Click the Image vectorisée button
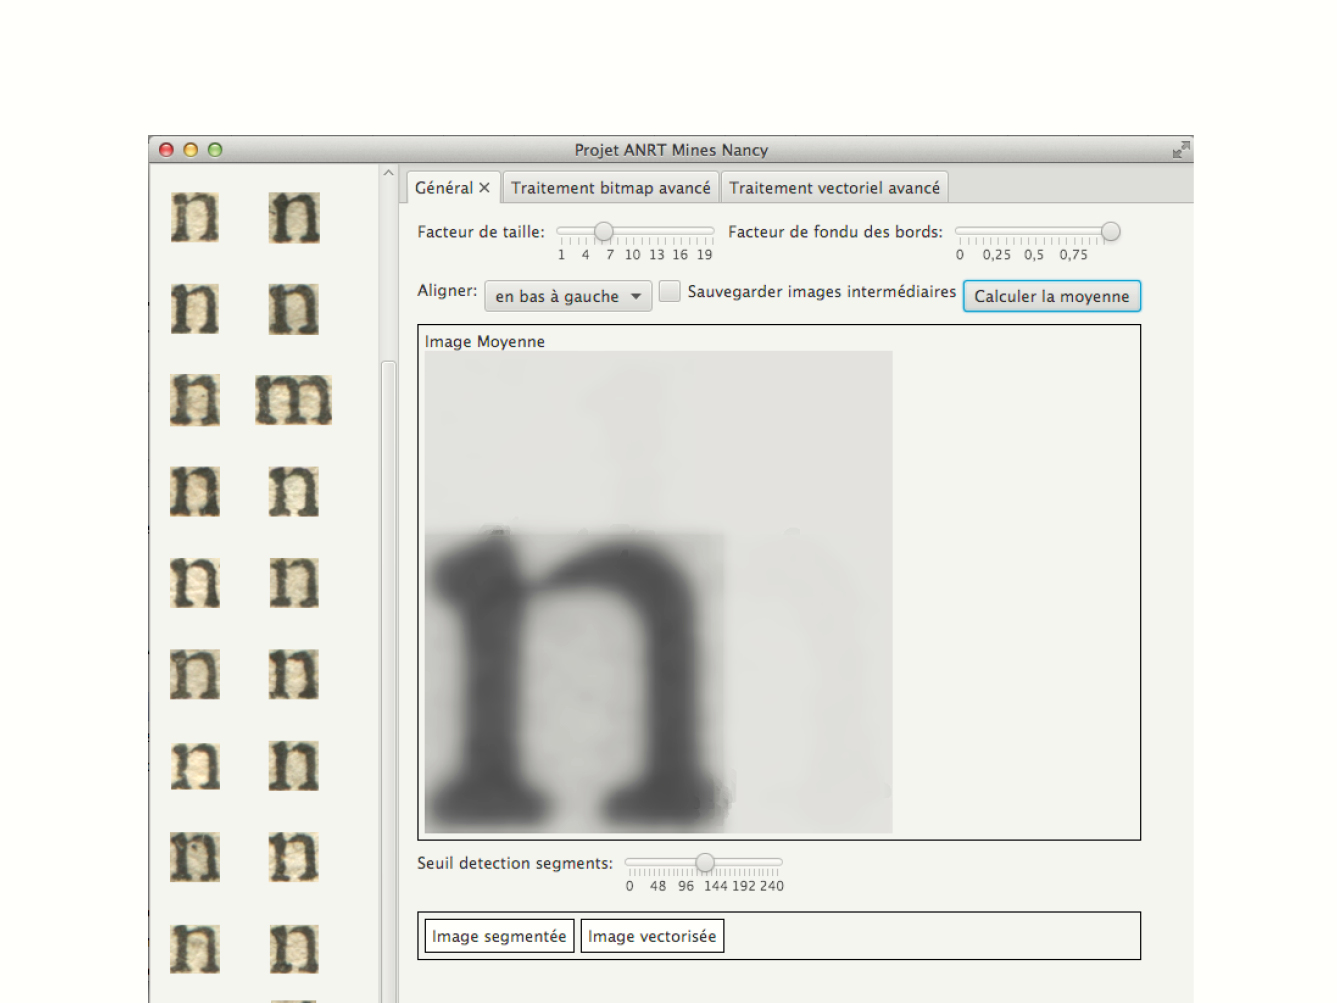This screenshot has width=1337, height=1003. [x=651, y=936]
